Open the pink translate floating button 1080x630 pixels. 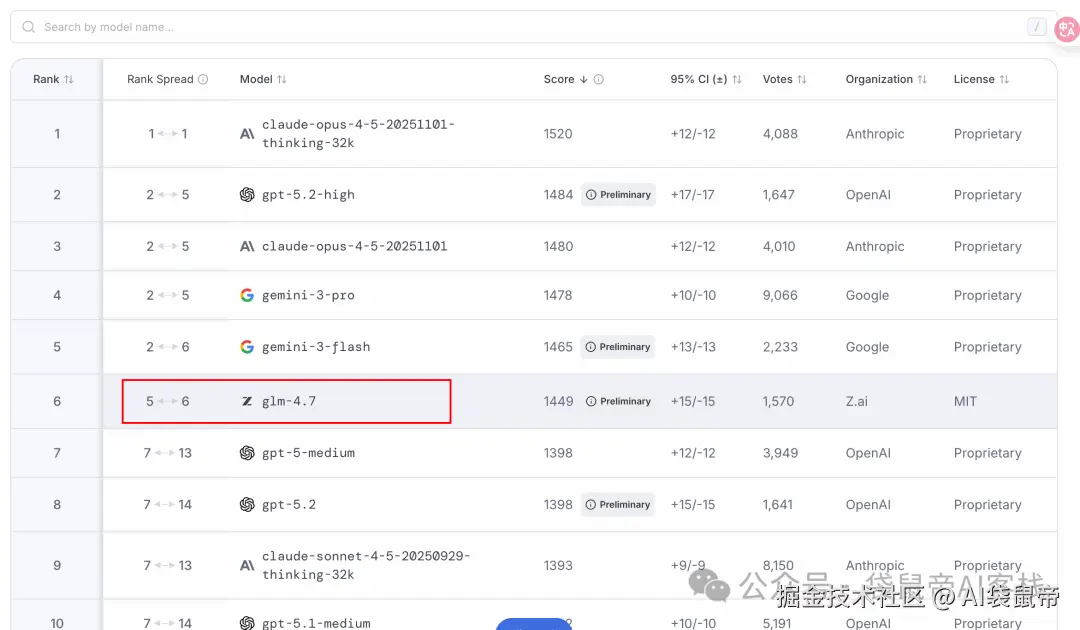click(1067, 29)
